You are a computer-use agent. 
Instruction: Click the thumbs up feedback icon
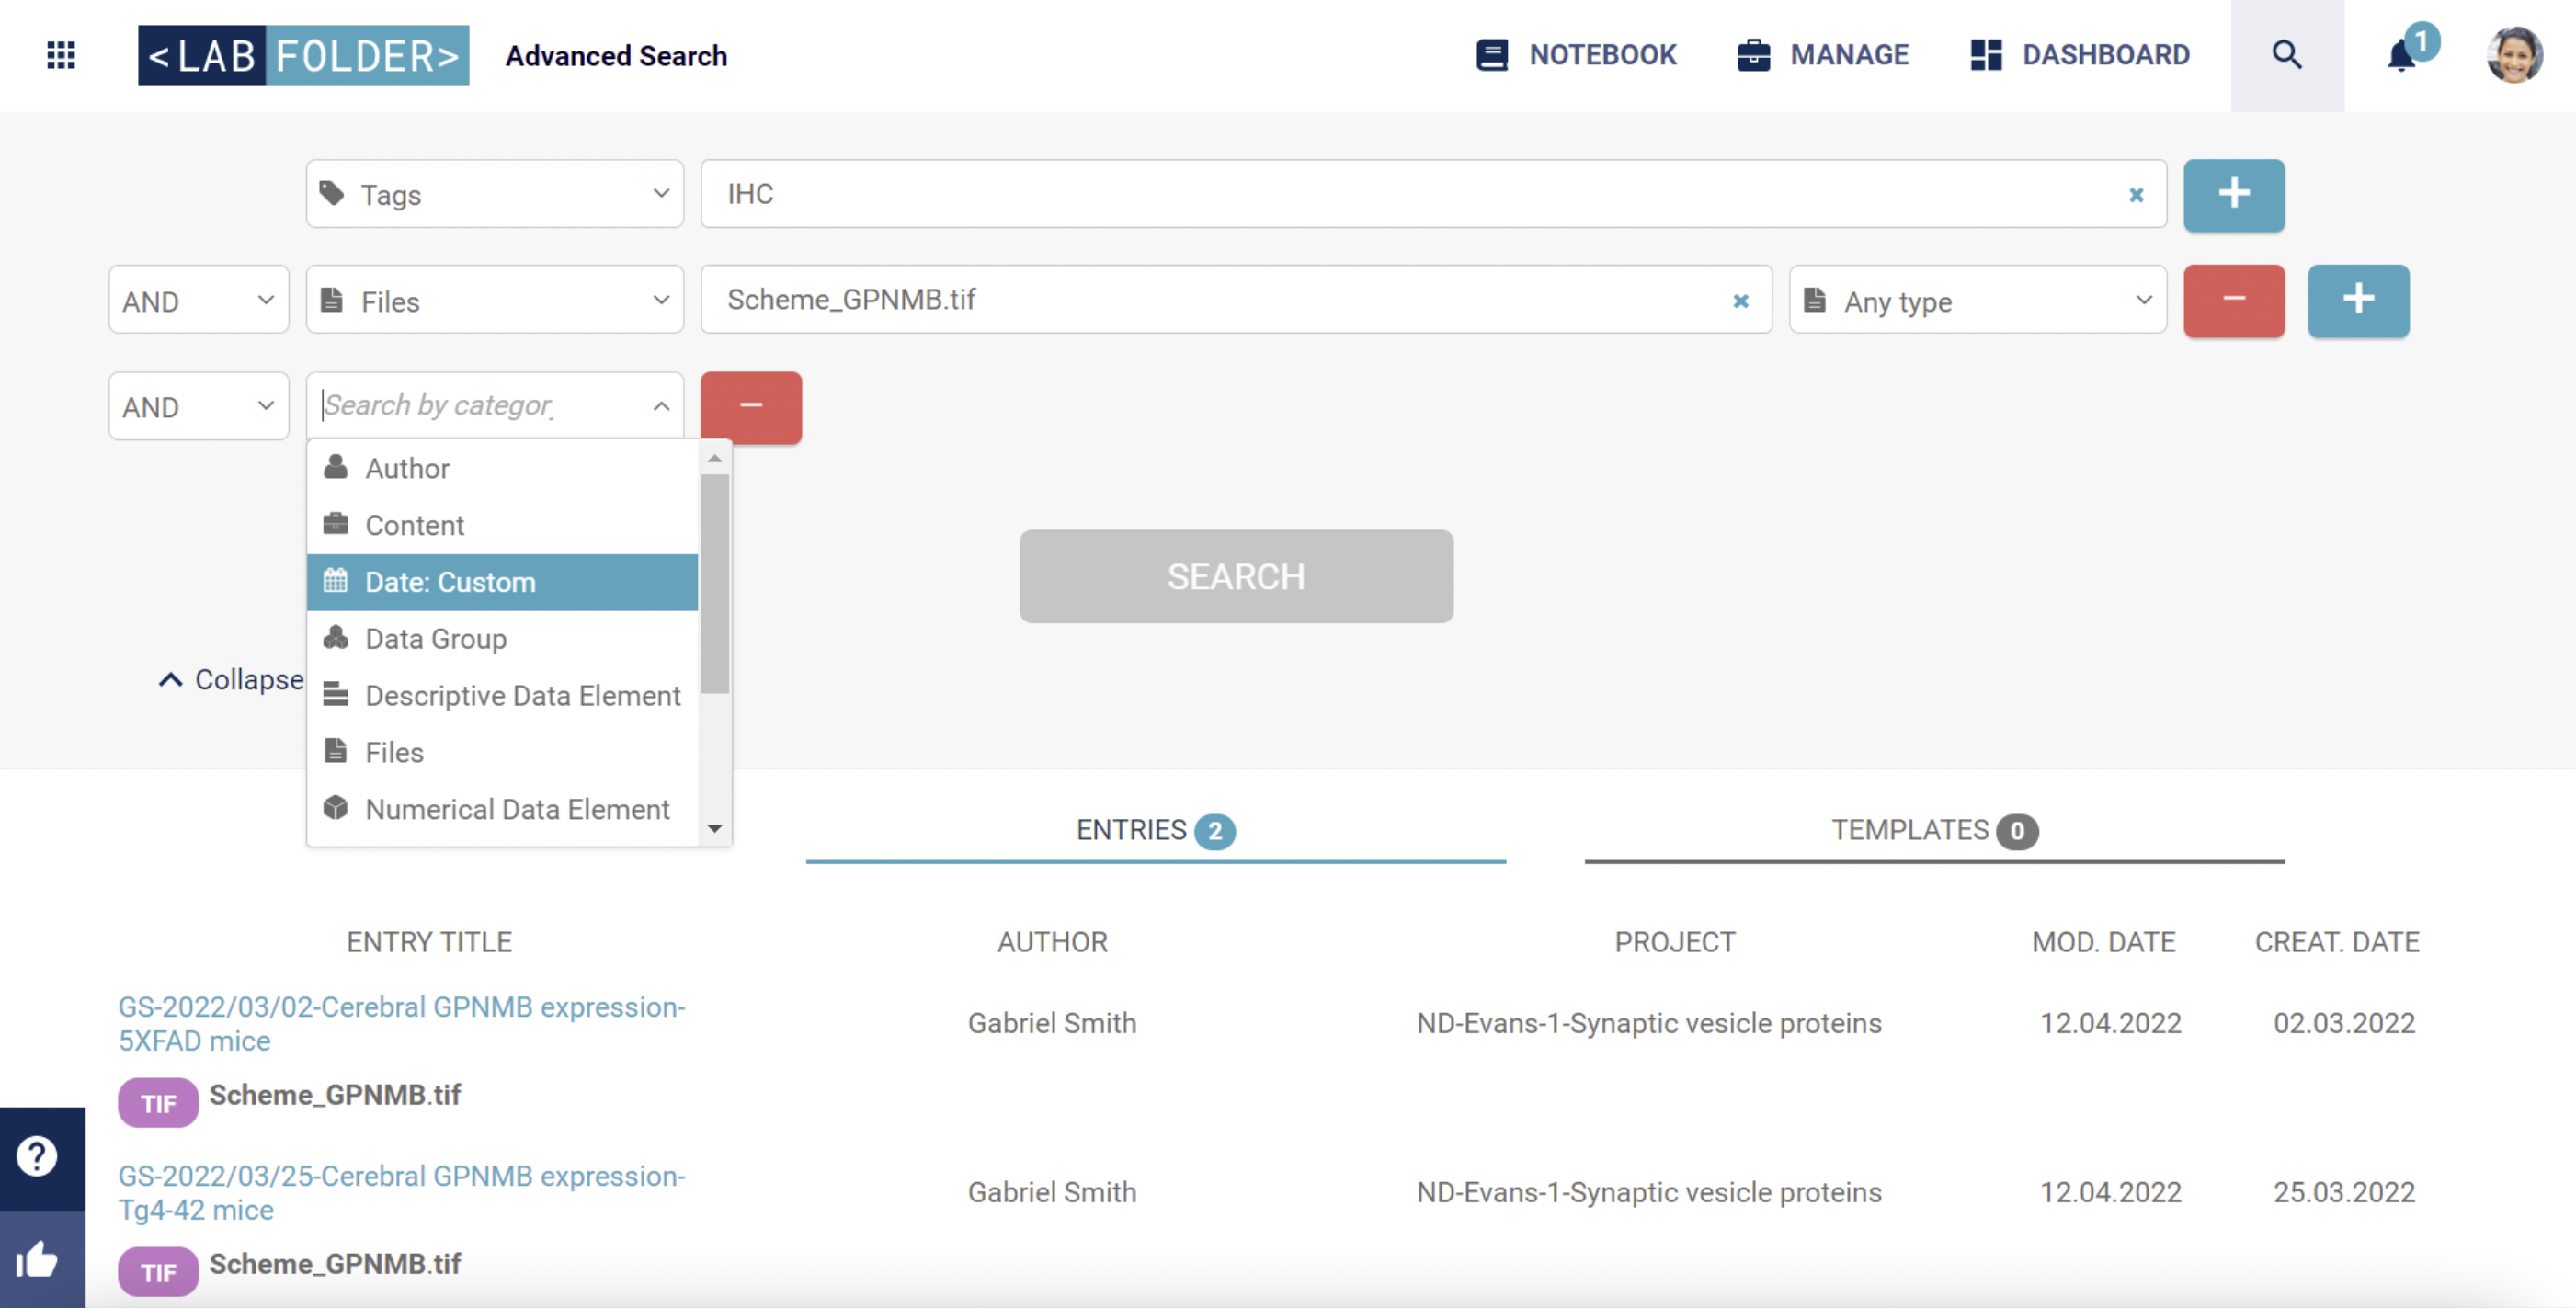click(38, 1260)
